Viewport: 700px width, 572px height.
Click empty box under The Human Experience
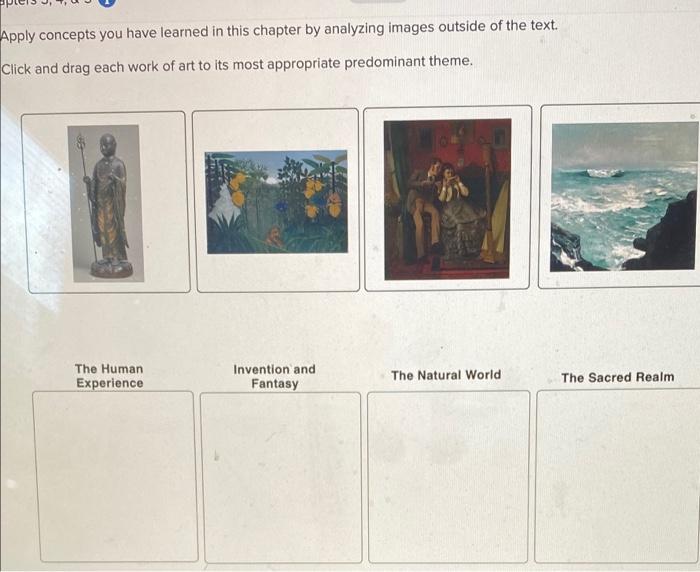tap(115, 476)
